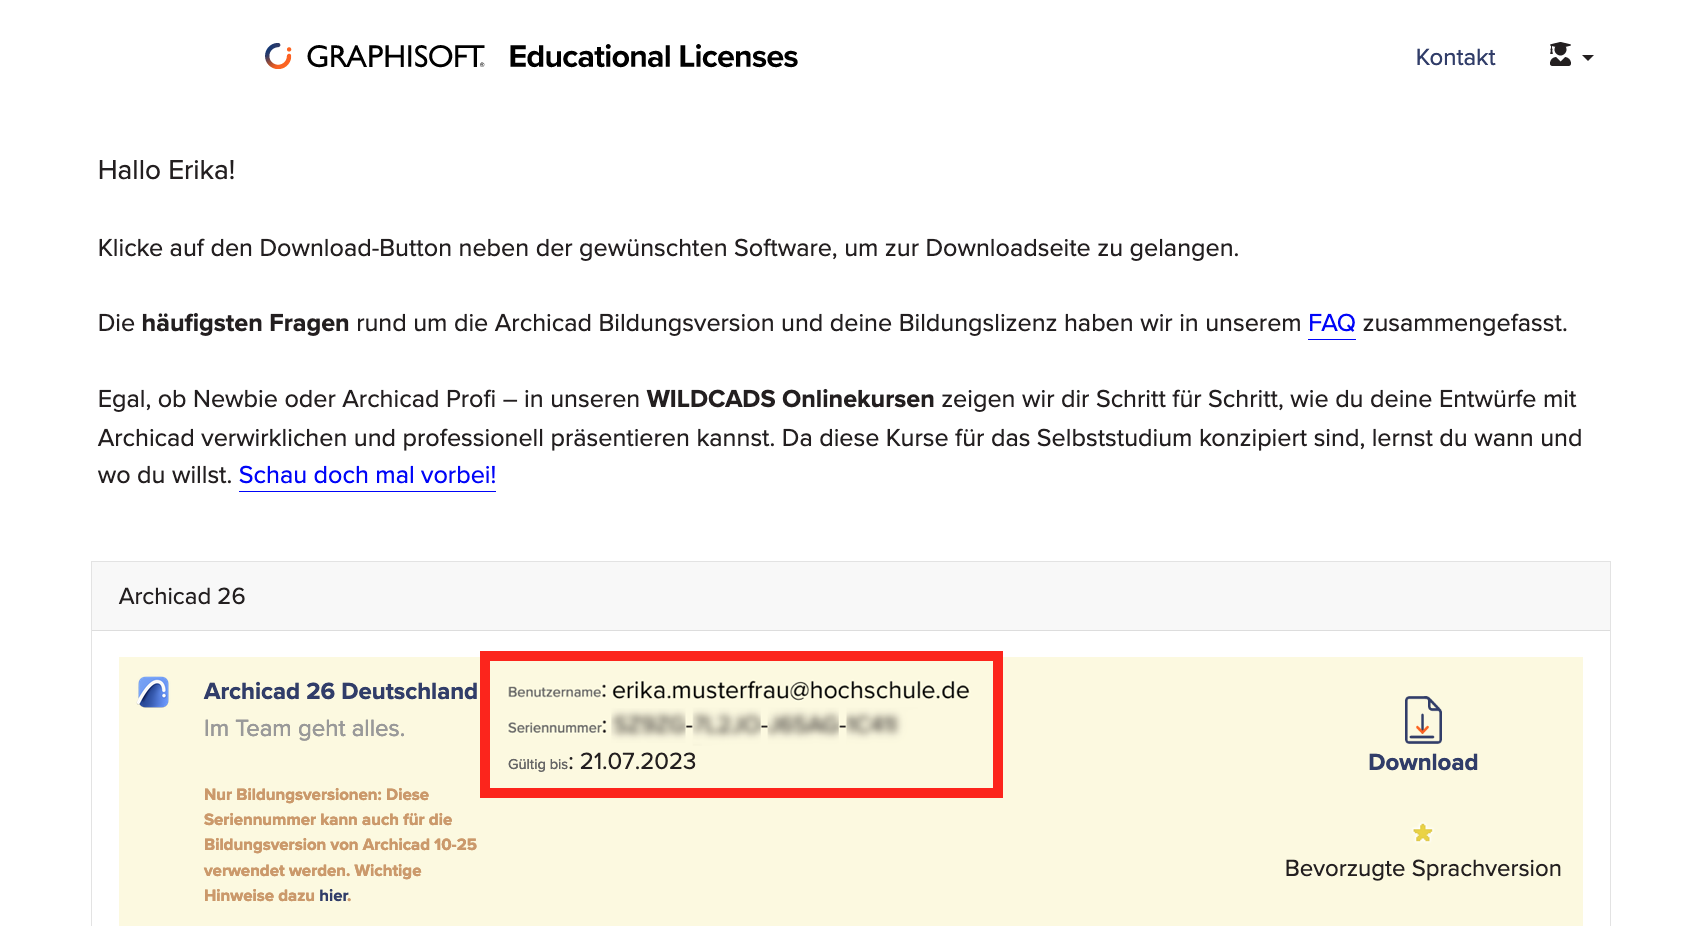Open the user account graduate icon
The width and height of the screenshot is (1702, 926).
[1560, 55]
